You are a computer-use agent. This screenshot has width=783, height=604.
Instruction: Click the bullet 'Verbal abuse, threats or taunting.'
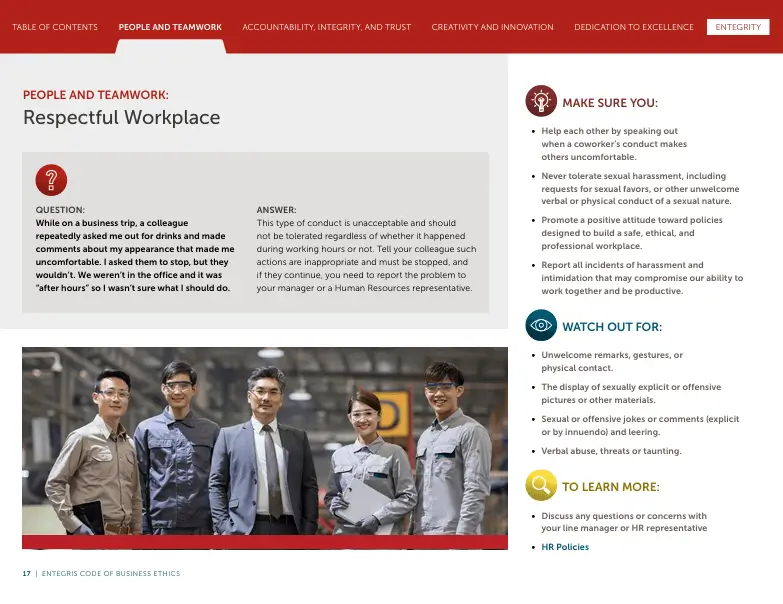(611, 451)
